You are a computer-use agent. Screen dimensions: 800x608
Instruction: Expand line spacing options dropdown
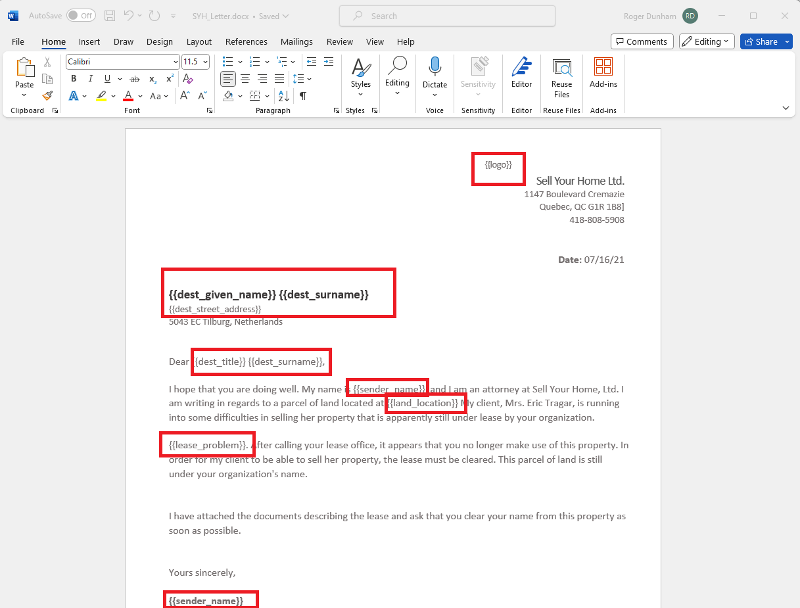click(x=309, y=79)
